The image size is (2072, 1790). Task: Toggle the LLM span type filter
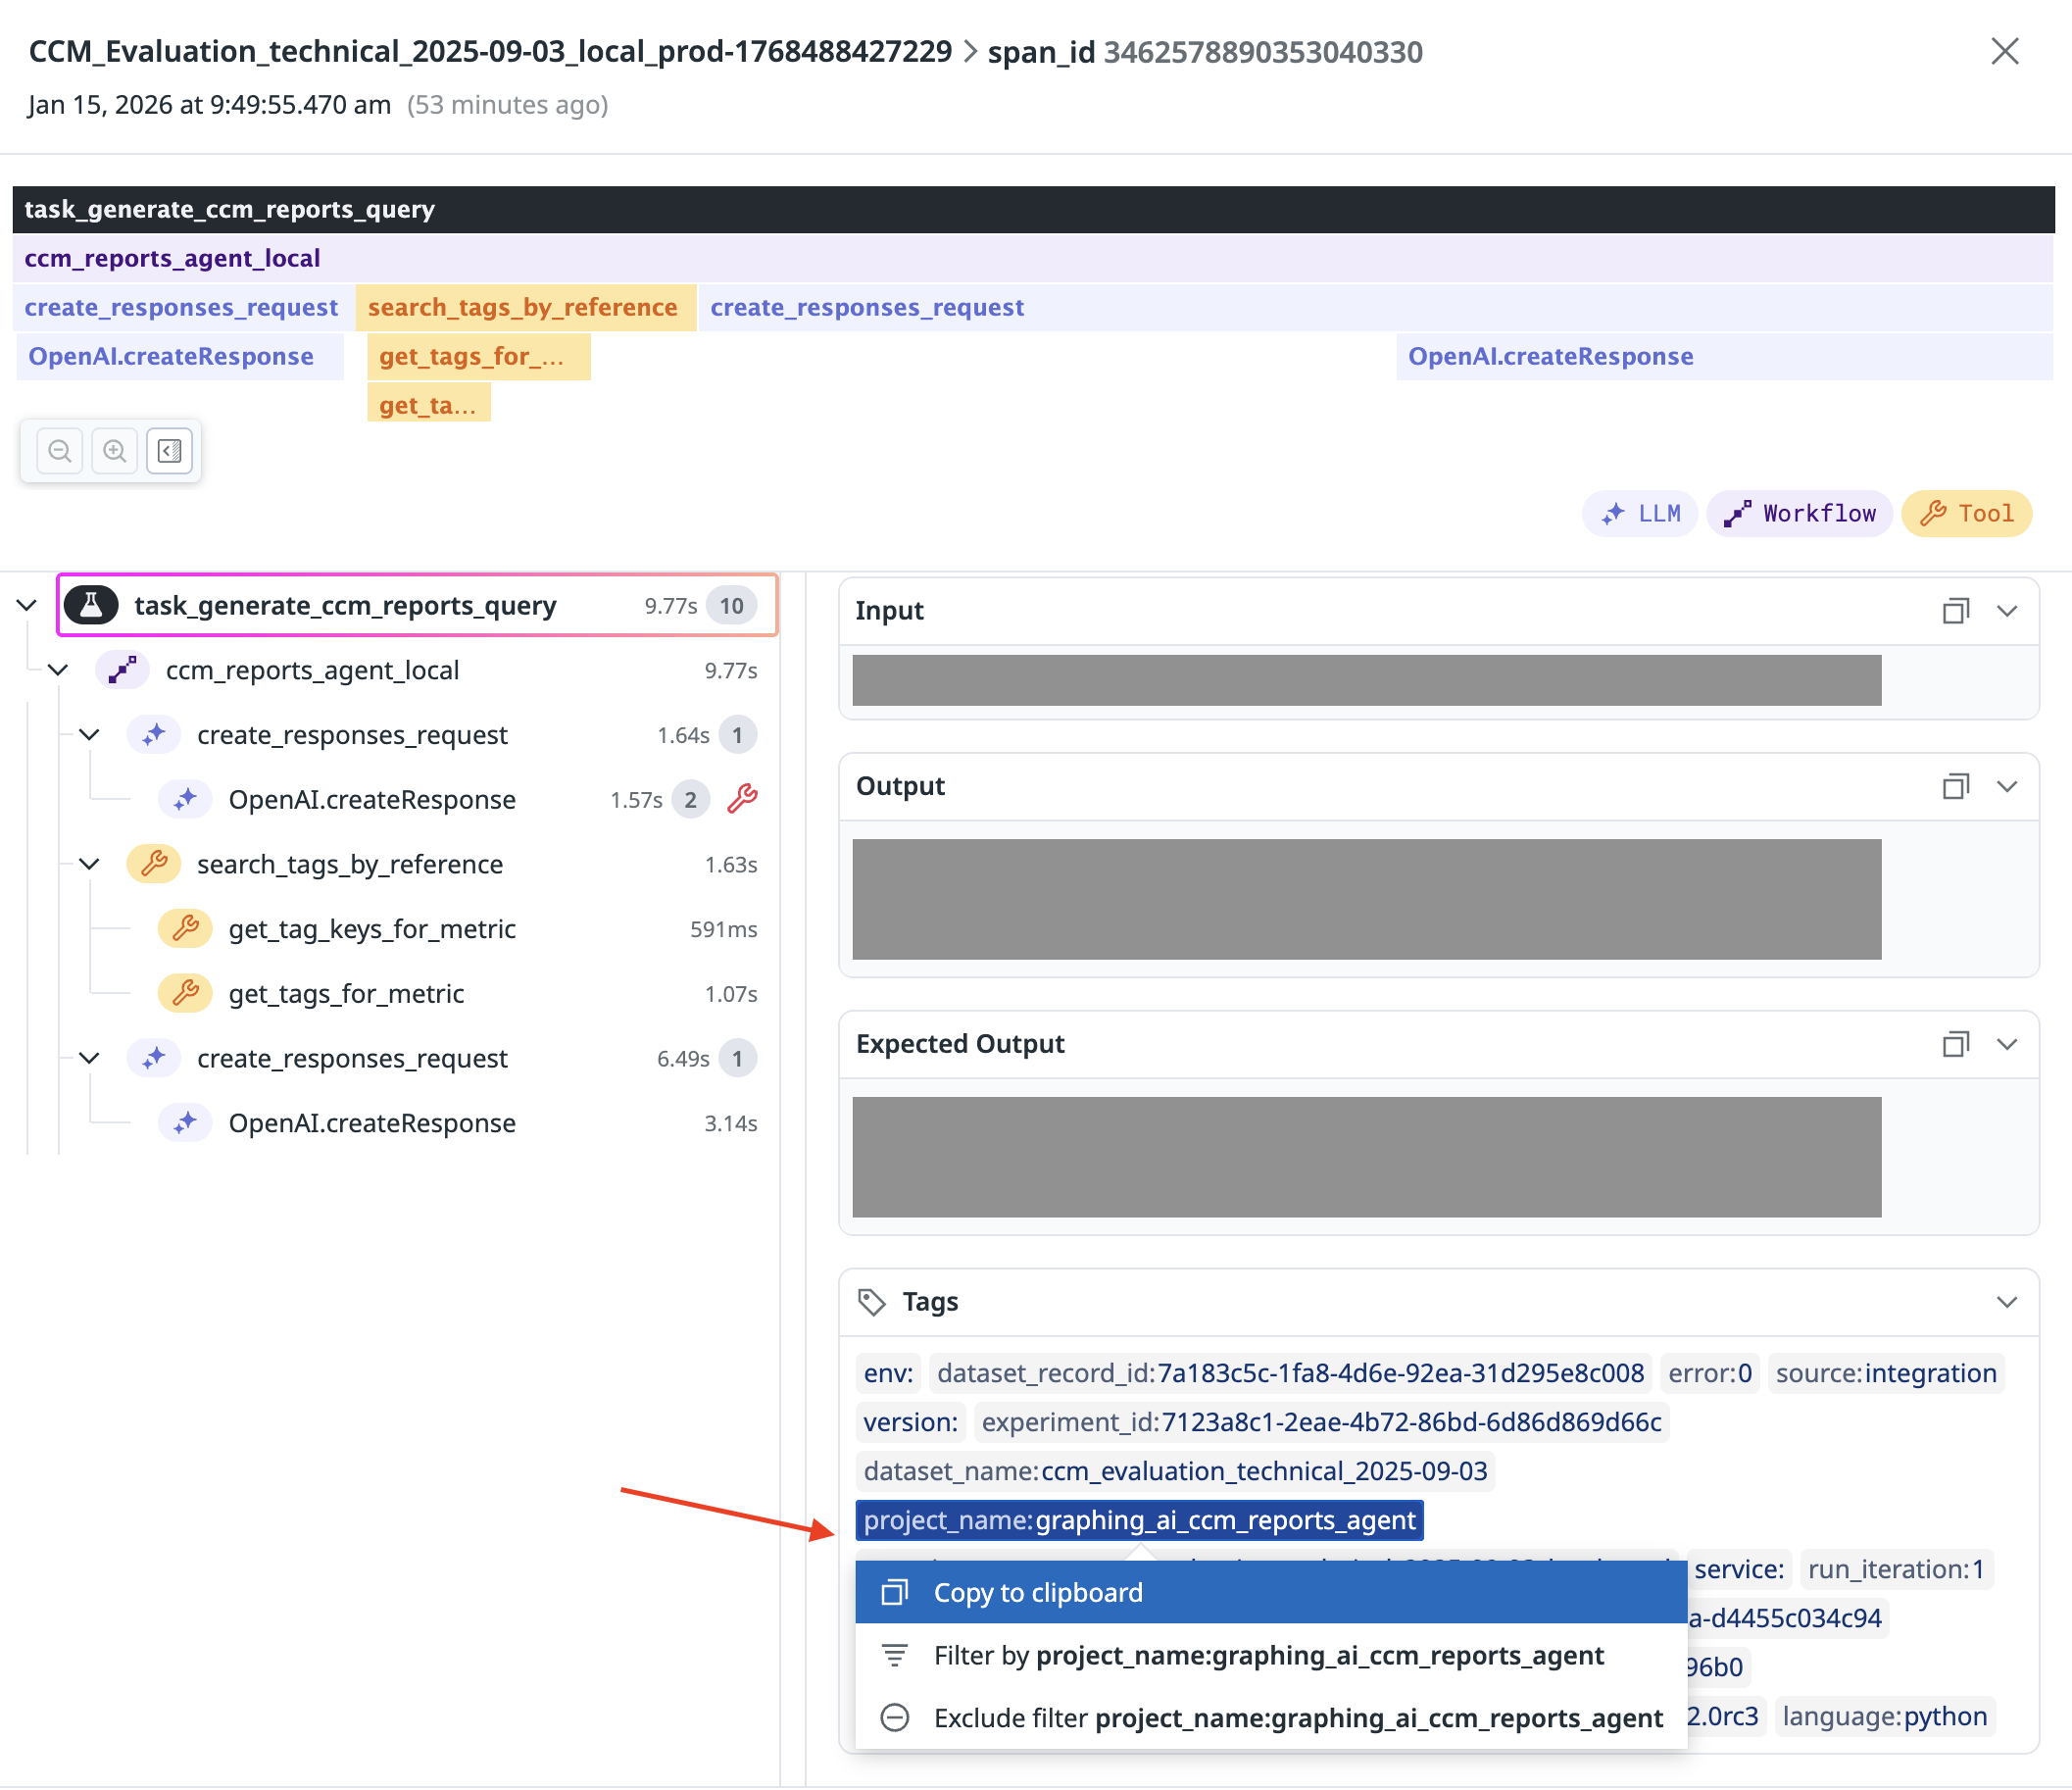pos(1640,514)
